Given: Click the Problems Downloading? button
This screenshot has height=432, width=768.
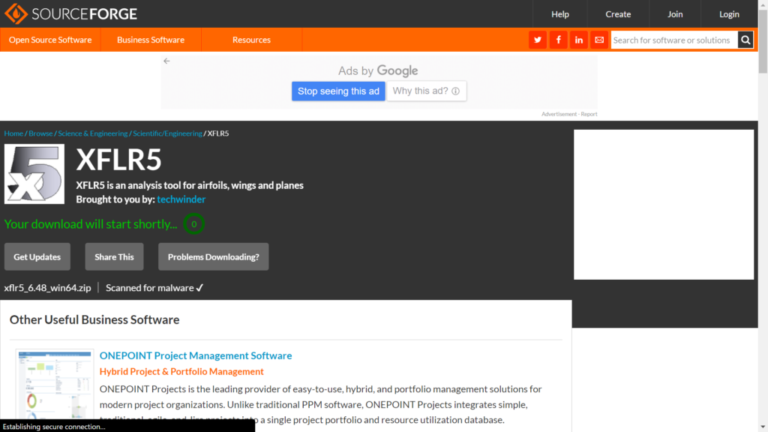Looking at the screenshot, I should pyautogui.click(x=213, y=257).
